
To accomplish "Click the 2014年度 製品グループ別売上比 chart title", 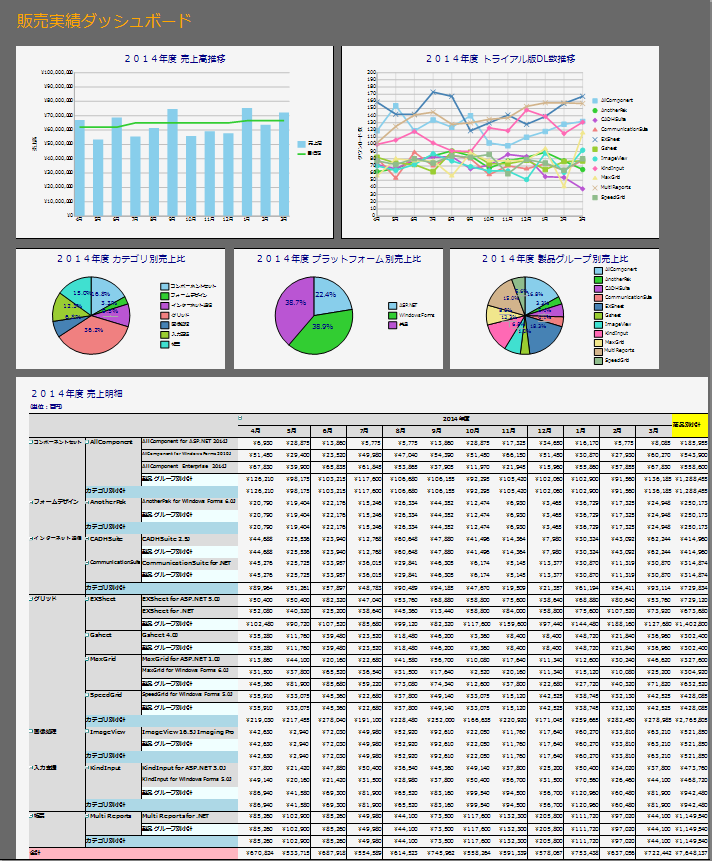I will pos(555,259).
